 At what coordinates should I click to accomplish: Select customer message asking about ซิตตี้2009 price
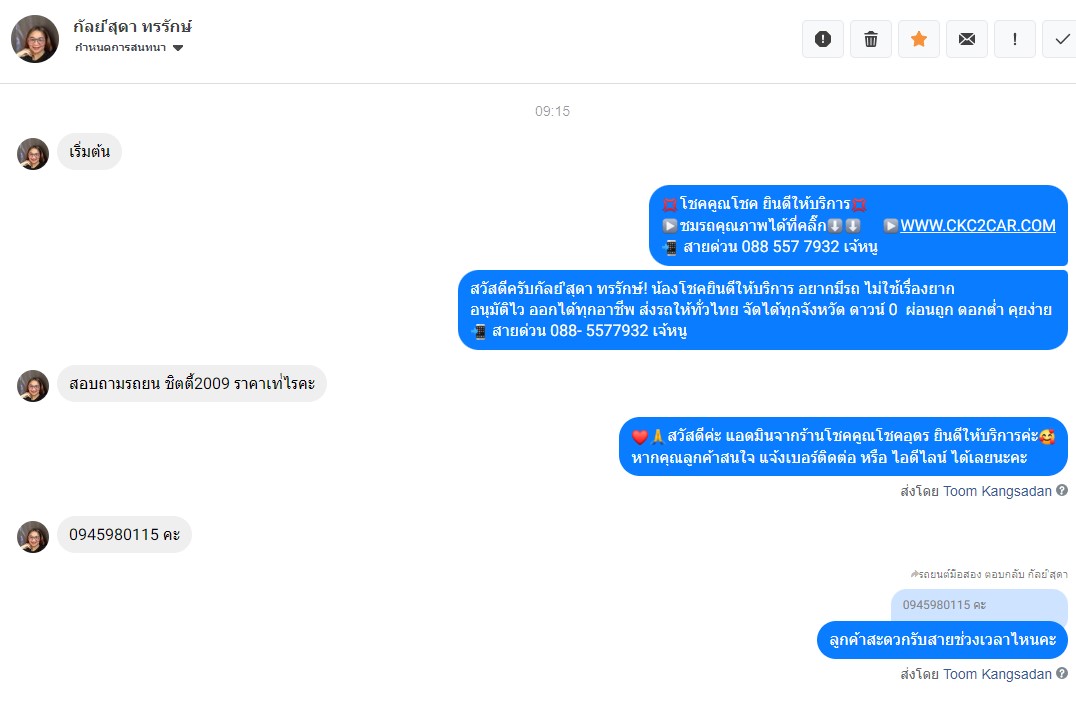tap(191, 383)
